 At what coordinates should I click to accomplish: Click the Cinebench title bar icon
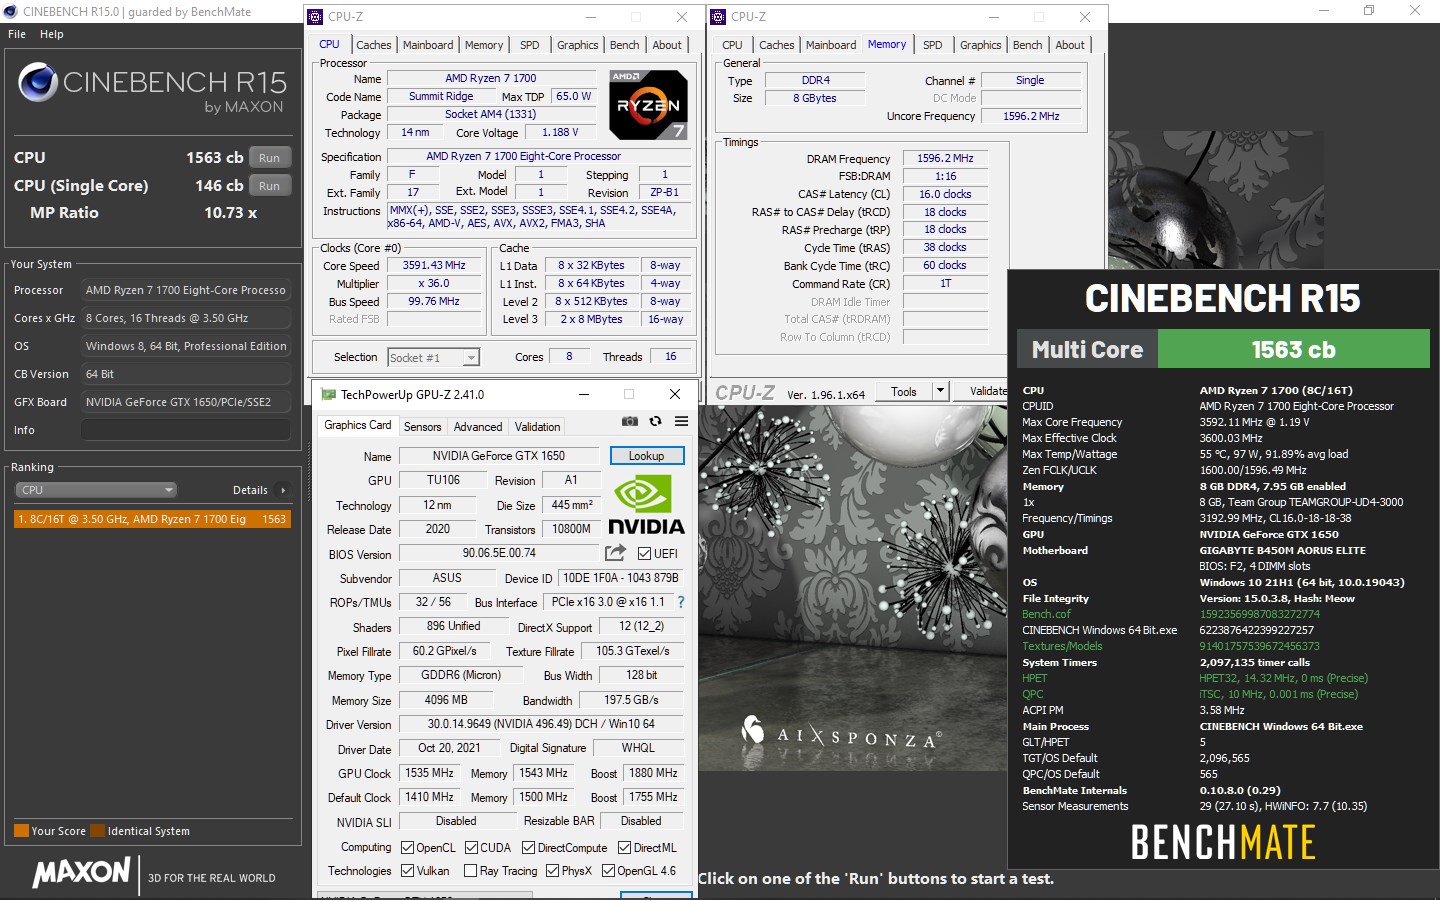(11, 11)
